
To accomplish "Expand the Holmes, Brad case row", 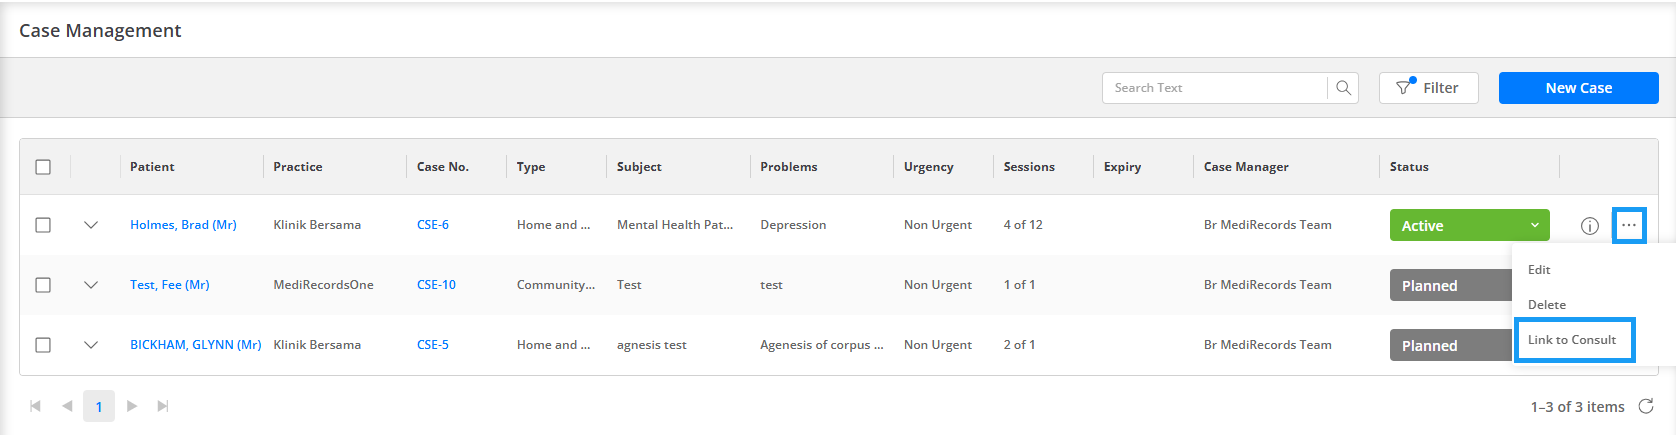I will 91,225.
